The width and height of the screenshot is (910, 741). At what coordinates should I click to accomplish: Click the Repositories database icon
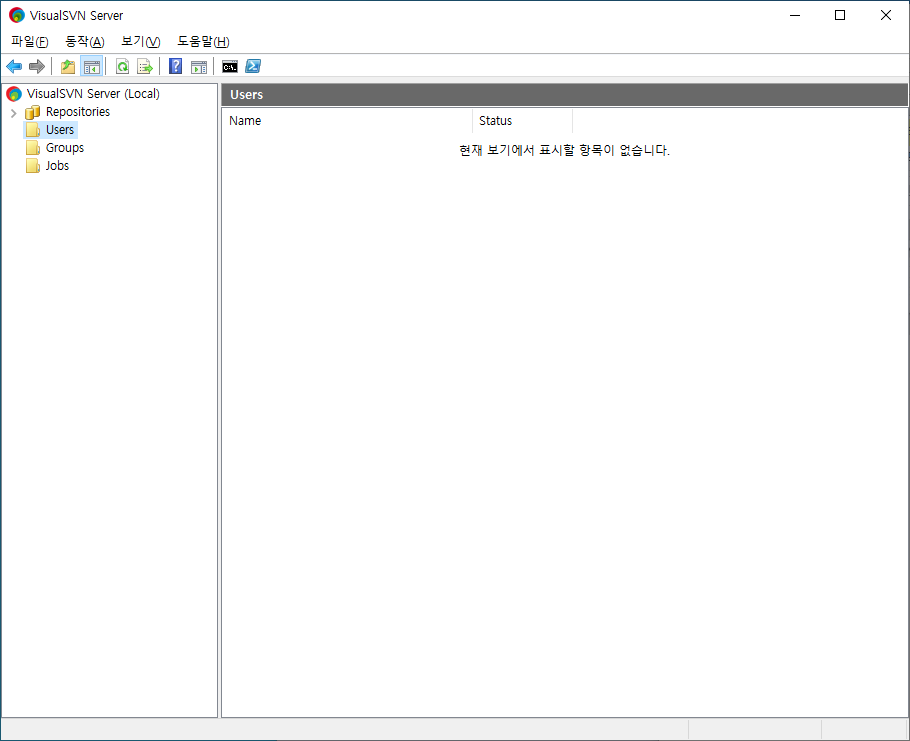32,112
